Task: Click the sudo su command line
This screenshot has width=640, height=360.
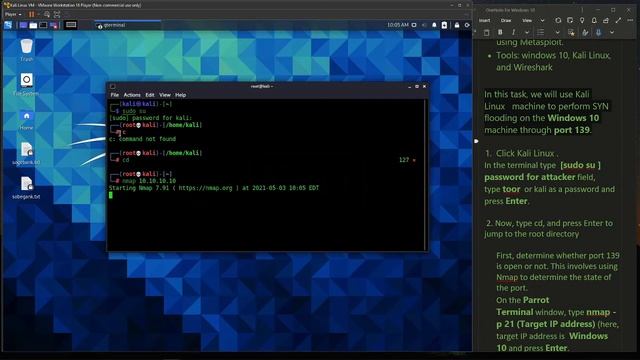Action: (x=134, y=111)
